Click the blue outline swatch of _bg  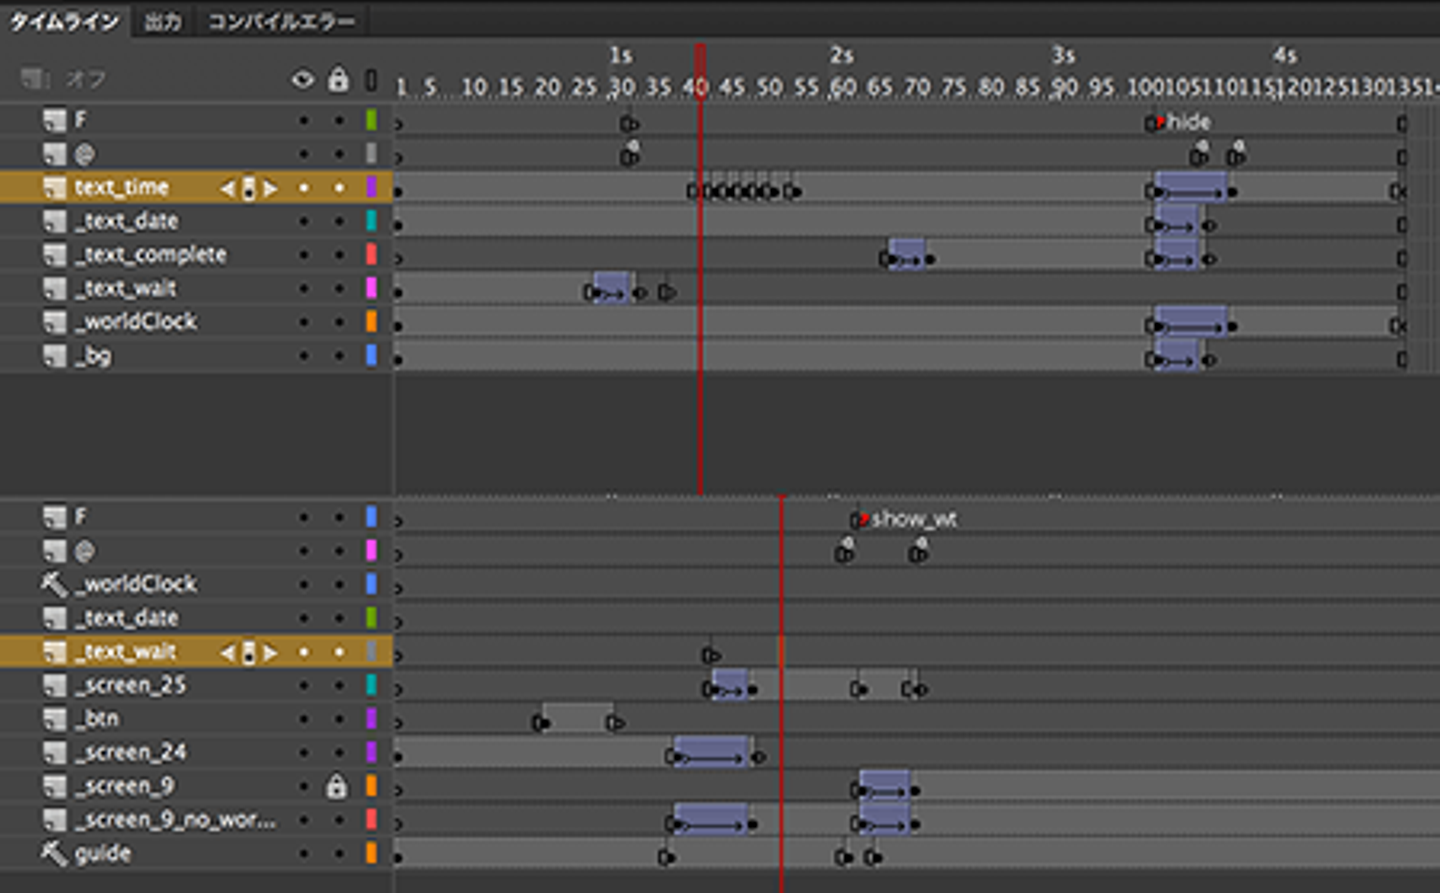(371, 356)
